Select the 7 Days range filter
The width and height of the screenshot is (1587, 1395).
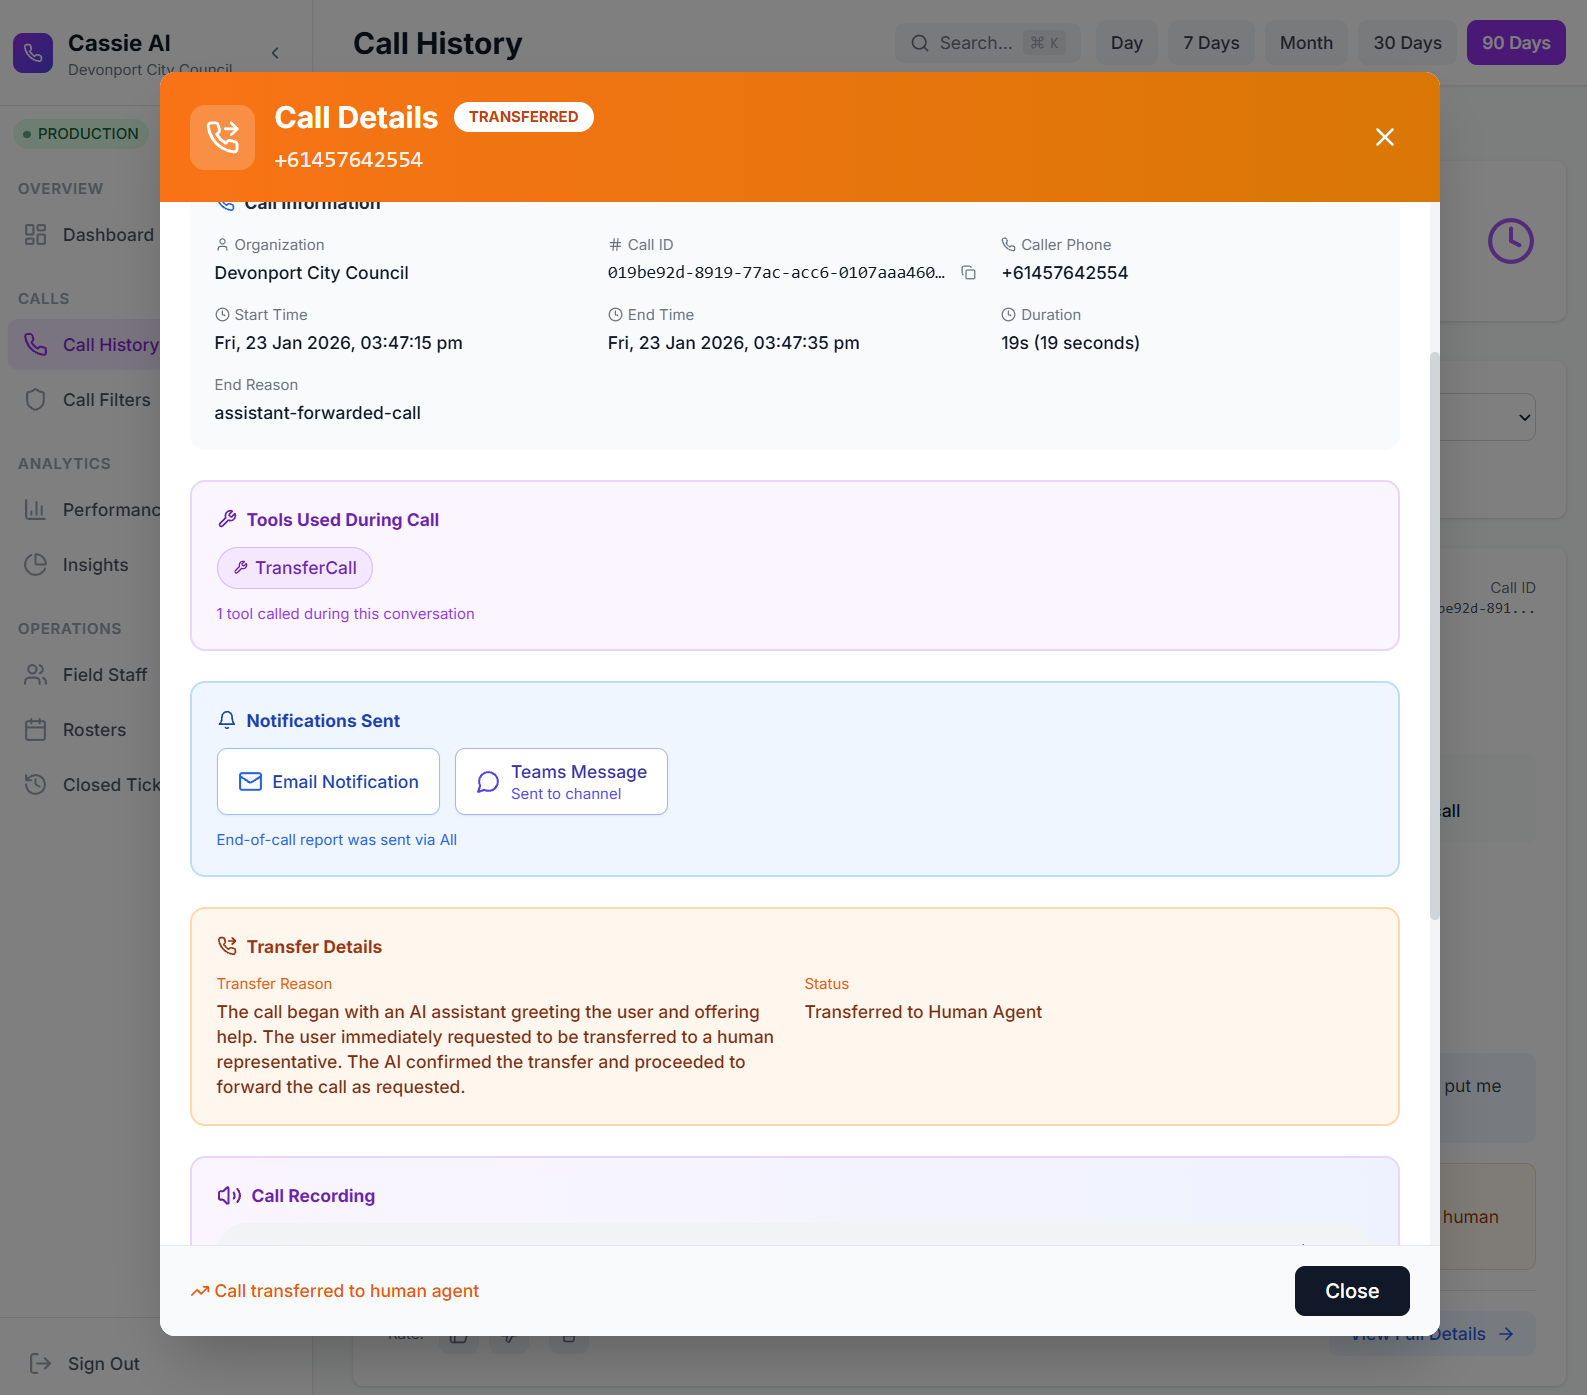(x=1211, y=43)
